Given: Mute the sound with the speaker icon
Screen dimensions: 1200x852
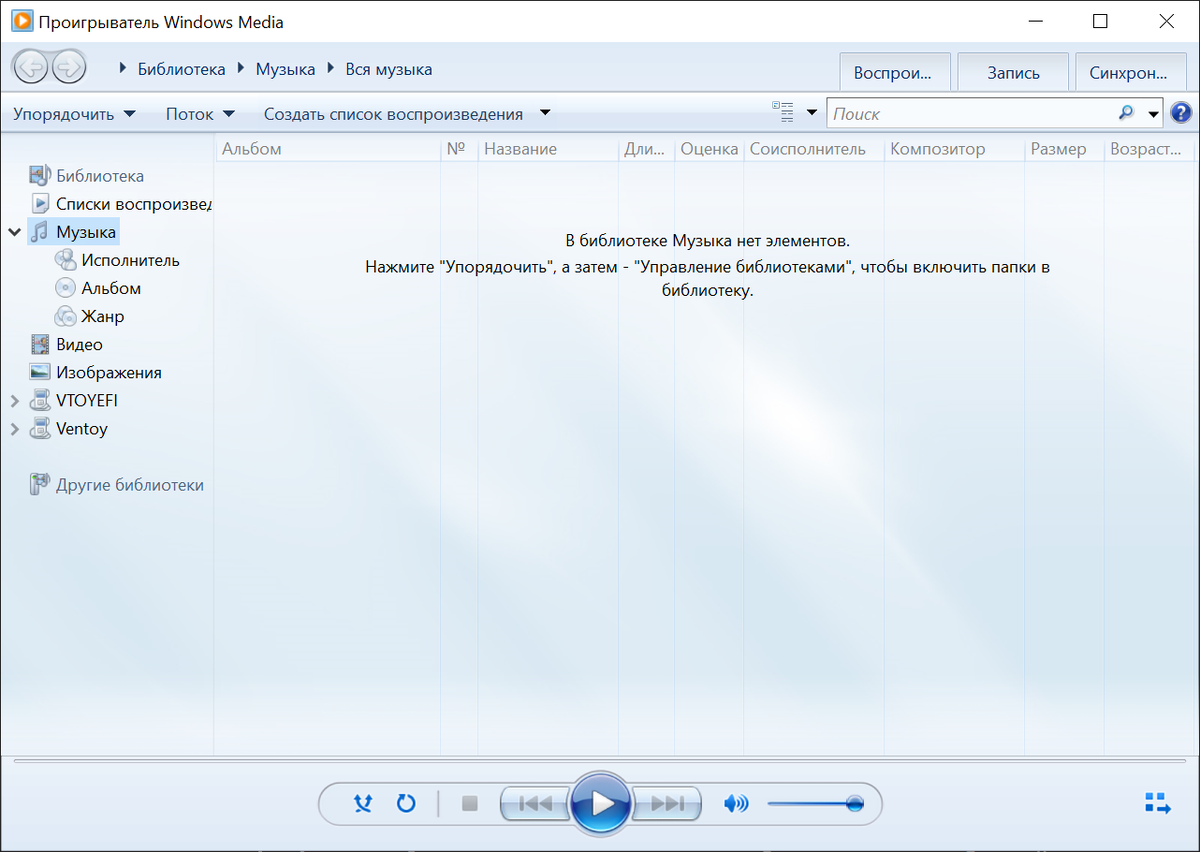Looking at the screenshot, I should (x=736, y=803).
